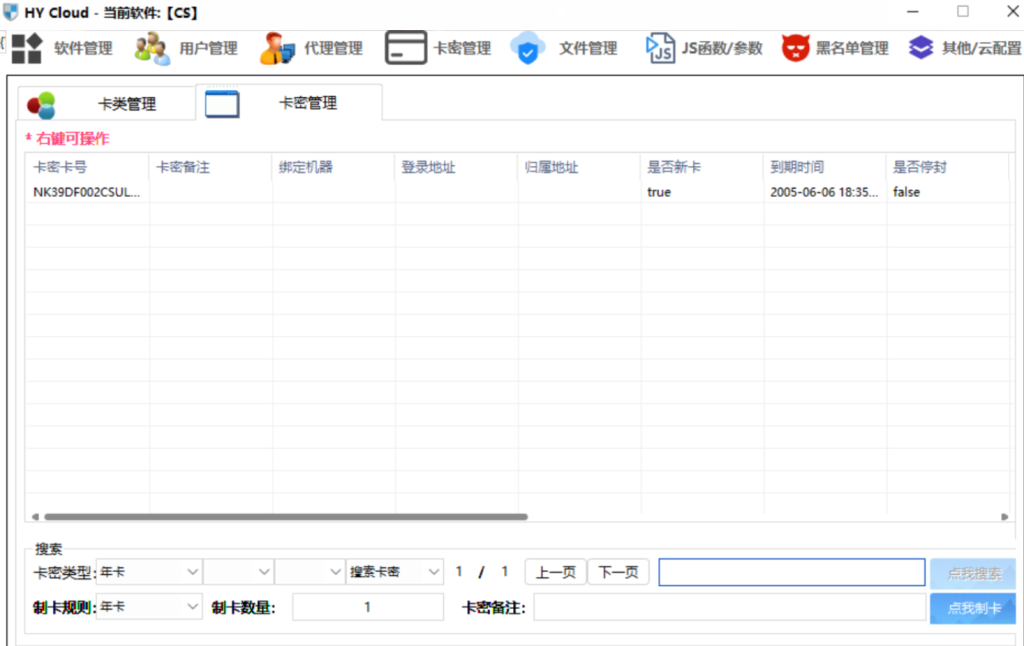Click the 代理管理 agent icon
1024x646 pixels.
coord(277,48)
